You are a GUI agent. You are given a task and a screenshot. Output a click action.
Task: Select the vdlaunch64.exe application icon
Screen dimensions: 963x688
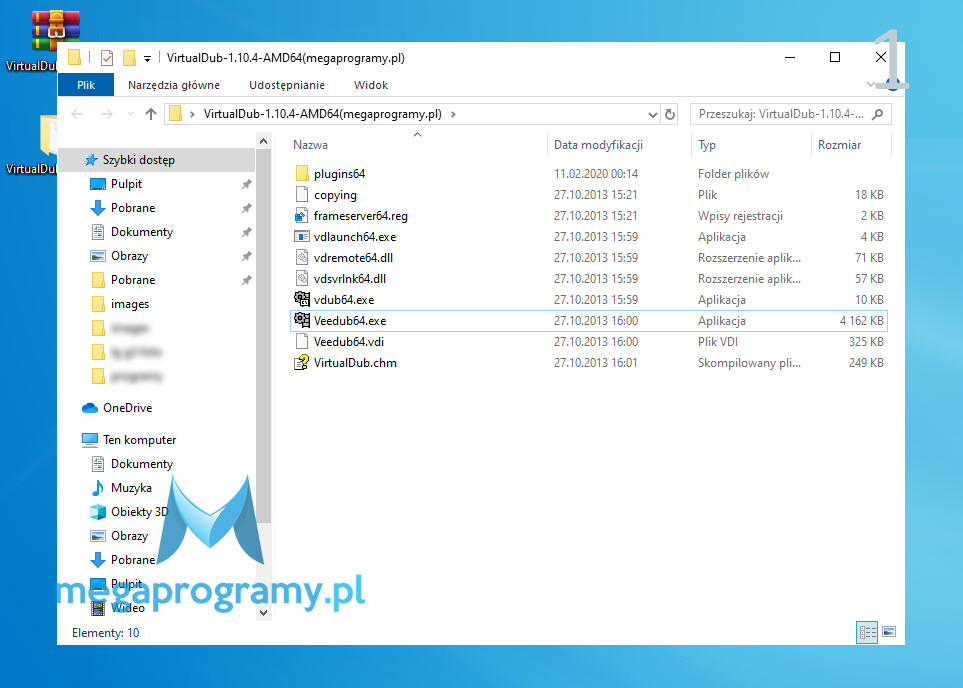(x=302, y=236)
